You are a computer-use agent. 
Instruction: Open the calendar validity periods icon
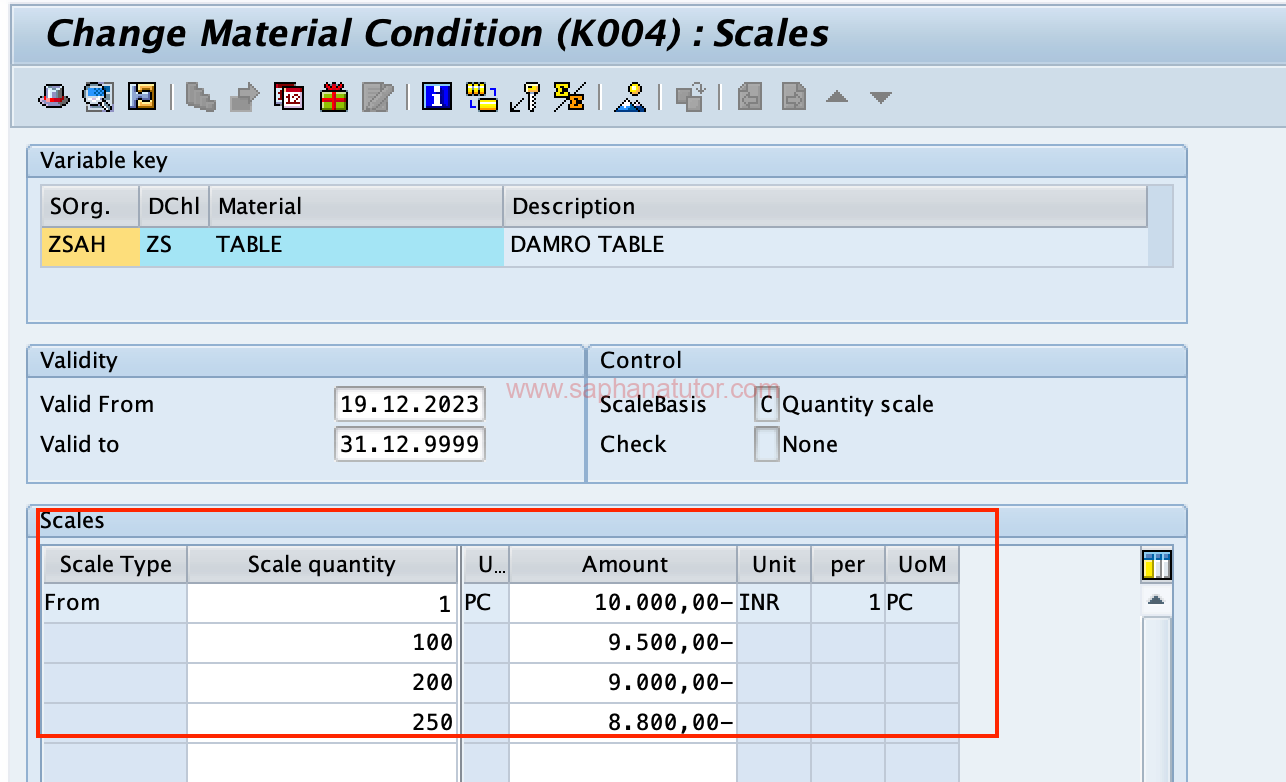click(289, 97)
